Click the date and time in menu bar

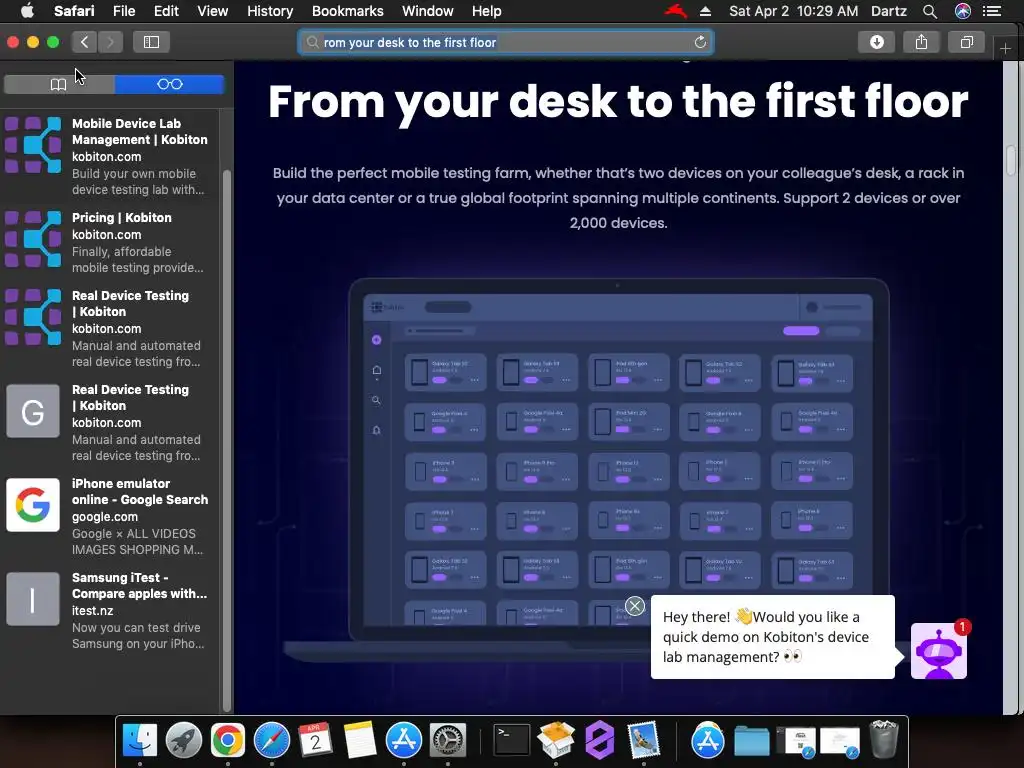click(793, 11)
